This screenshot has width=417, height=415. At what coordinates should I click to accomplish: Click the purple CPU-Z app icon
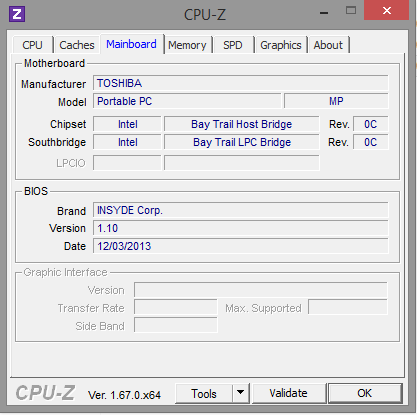[x=17, y=14]
